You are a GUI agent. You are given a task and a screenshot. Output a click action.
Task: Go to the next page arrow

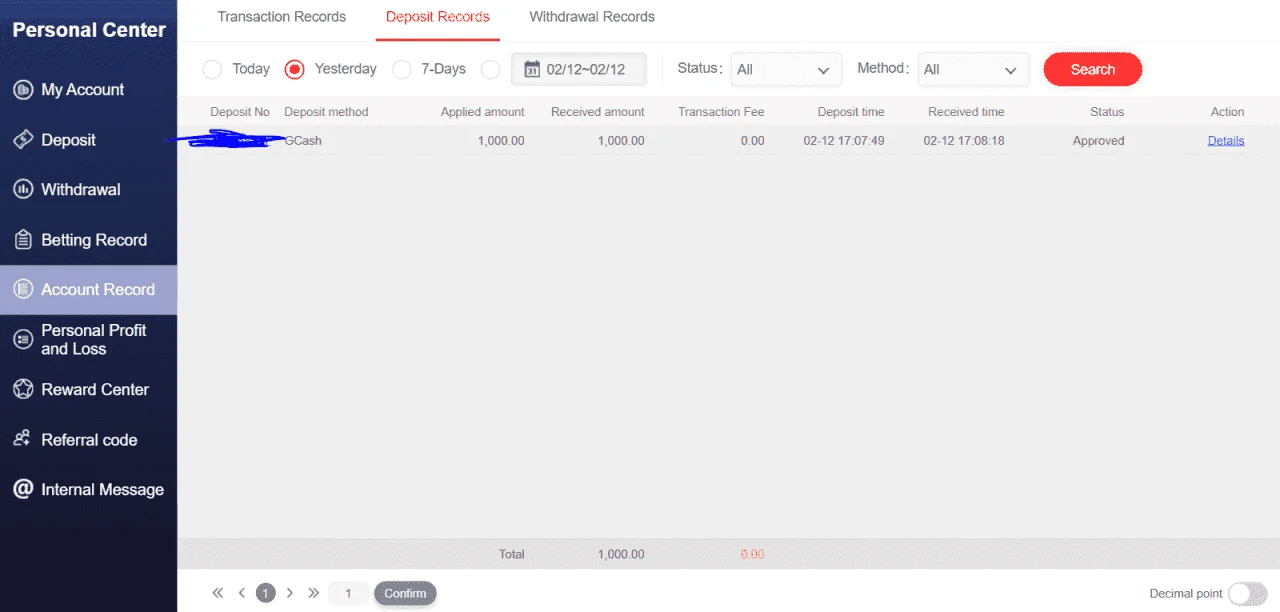(x=290, y=593)
